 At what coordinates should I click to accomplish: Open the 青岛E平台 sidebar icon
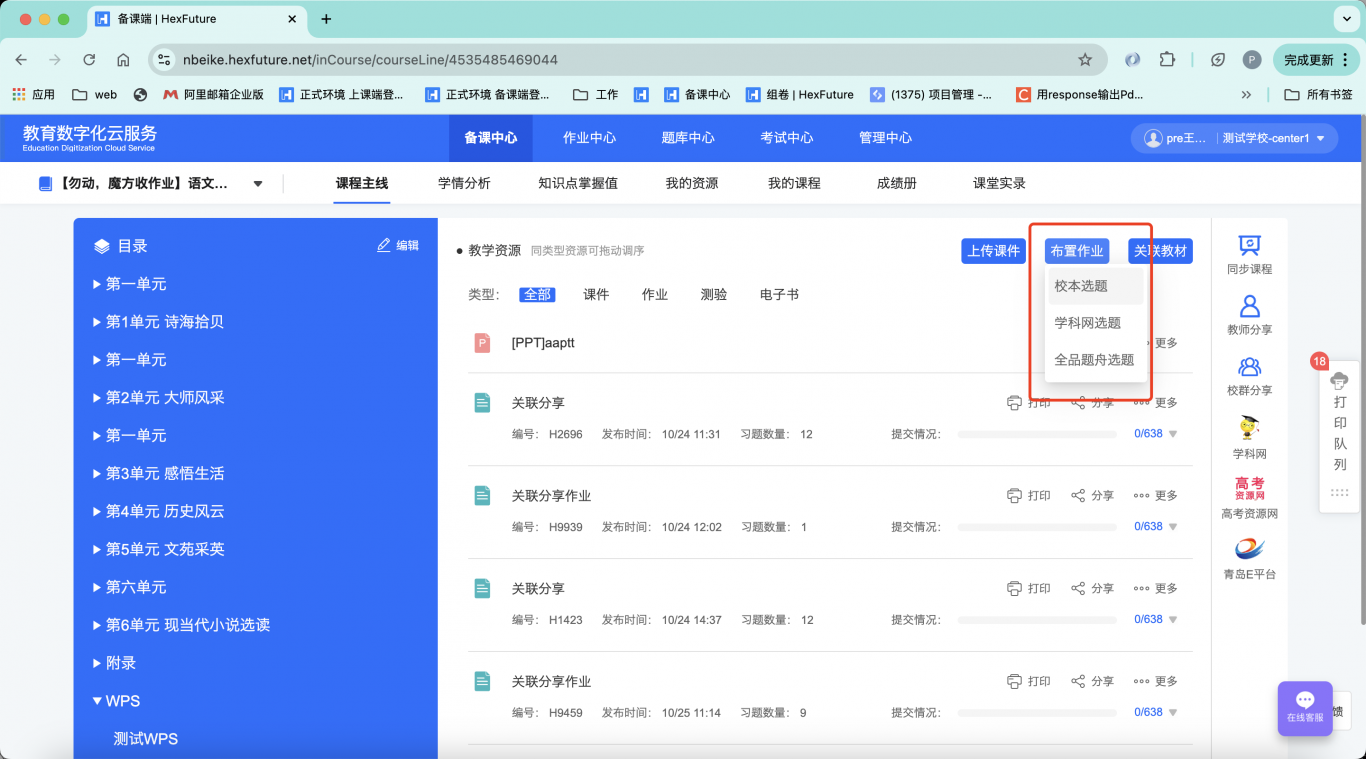[x=1249, y=559]
